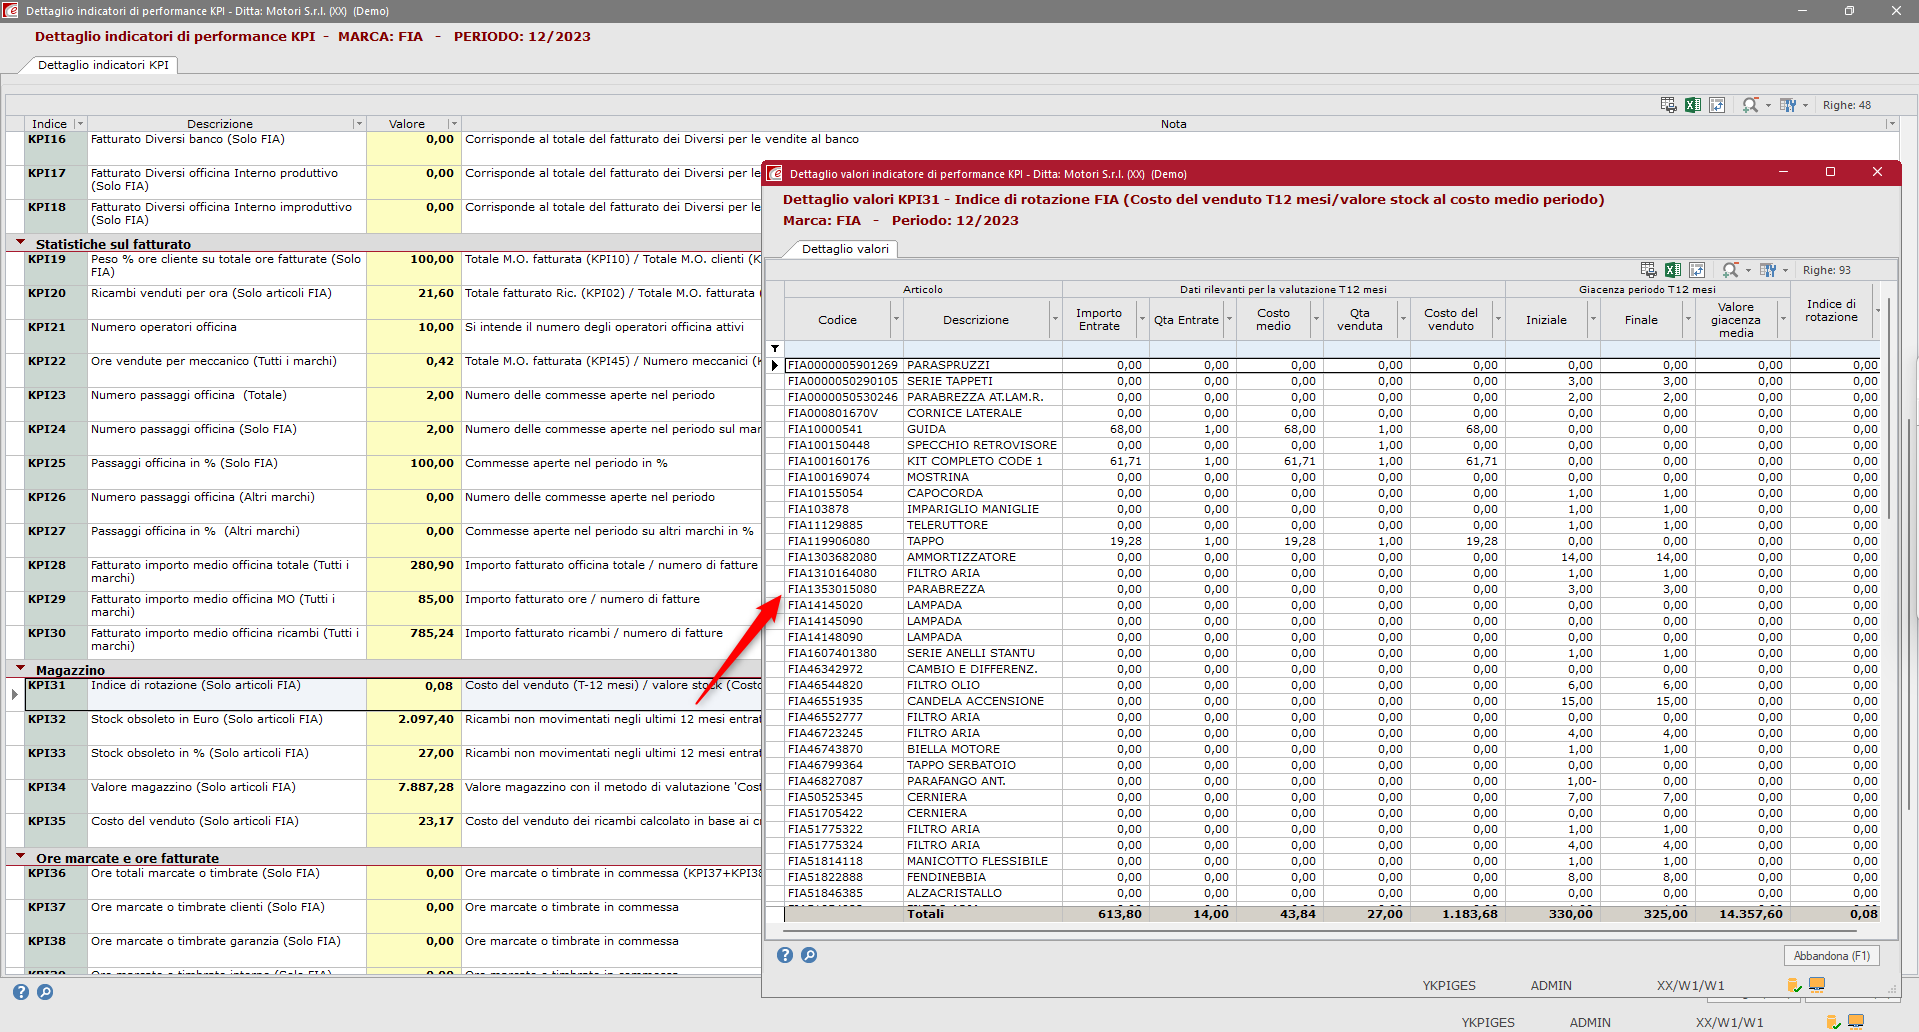Select the Dettaglio valori tab
The width and height of the screenshot is (1919, 1032).
(x=844, y=249)
